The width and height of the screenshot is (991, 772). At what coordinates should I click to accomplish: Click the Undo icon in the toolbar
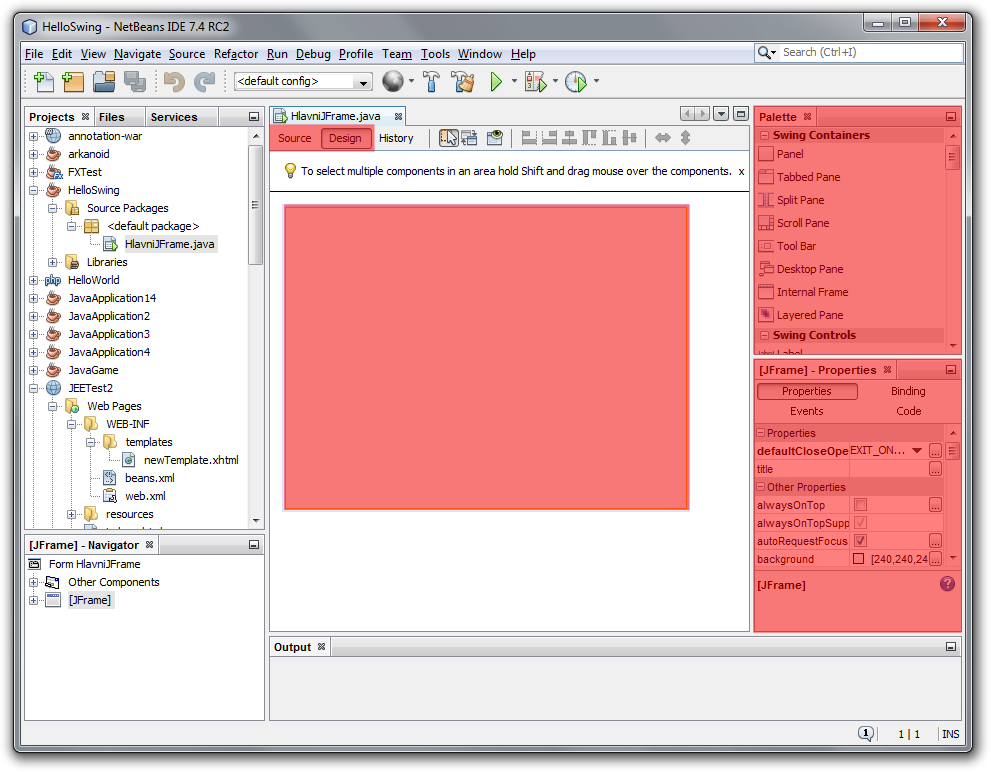tap(174, 82)
